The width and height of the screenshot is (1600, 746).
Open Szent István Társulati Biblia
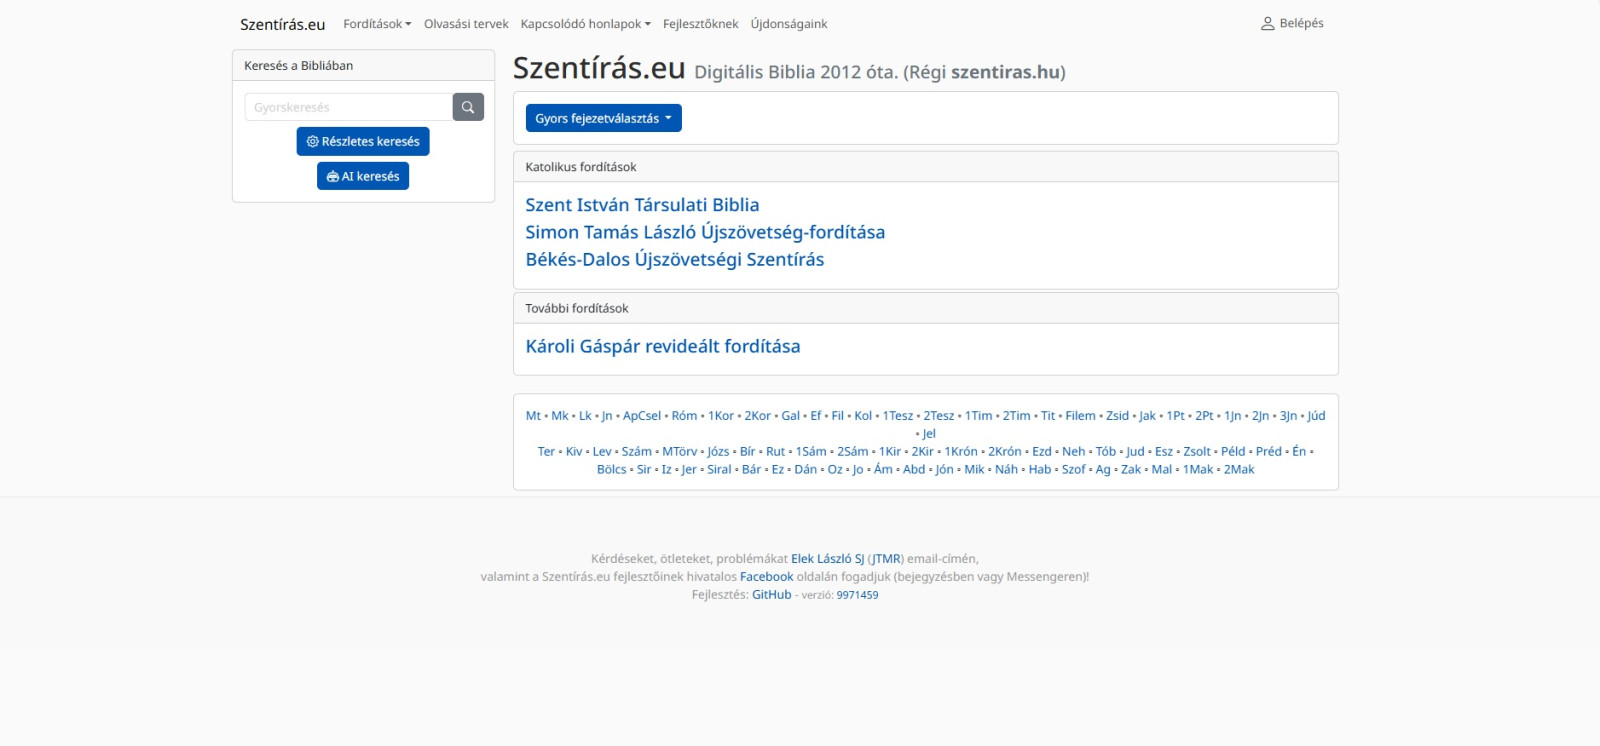tap(642, 205)
